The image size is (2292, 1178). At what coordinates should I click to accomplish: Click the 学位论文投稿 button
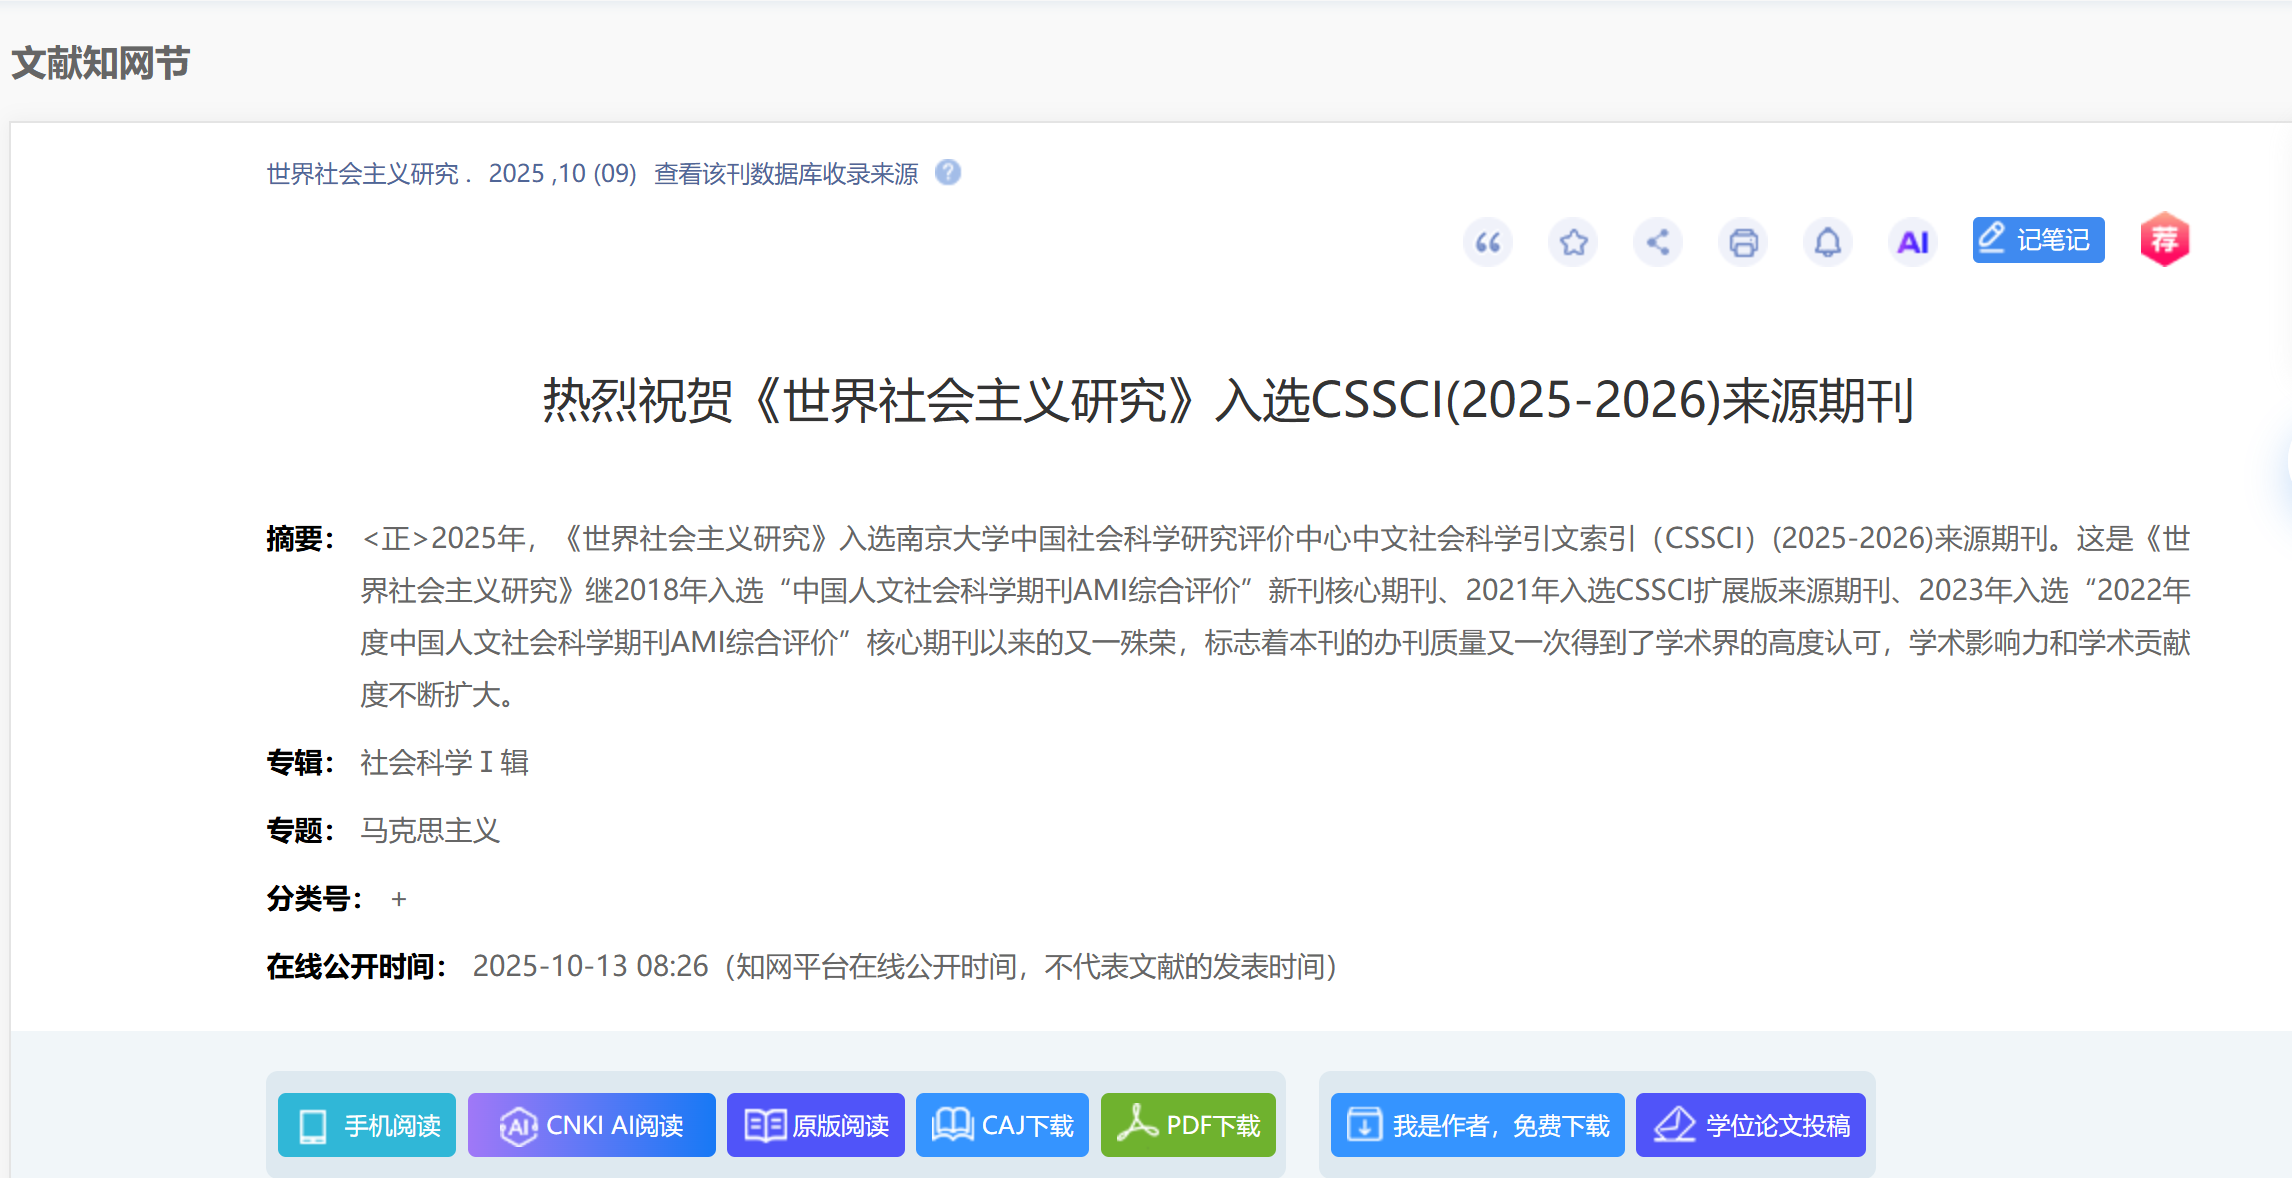tap(1750, 1125)
